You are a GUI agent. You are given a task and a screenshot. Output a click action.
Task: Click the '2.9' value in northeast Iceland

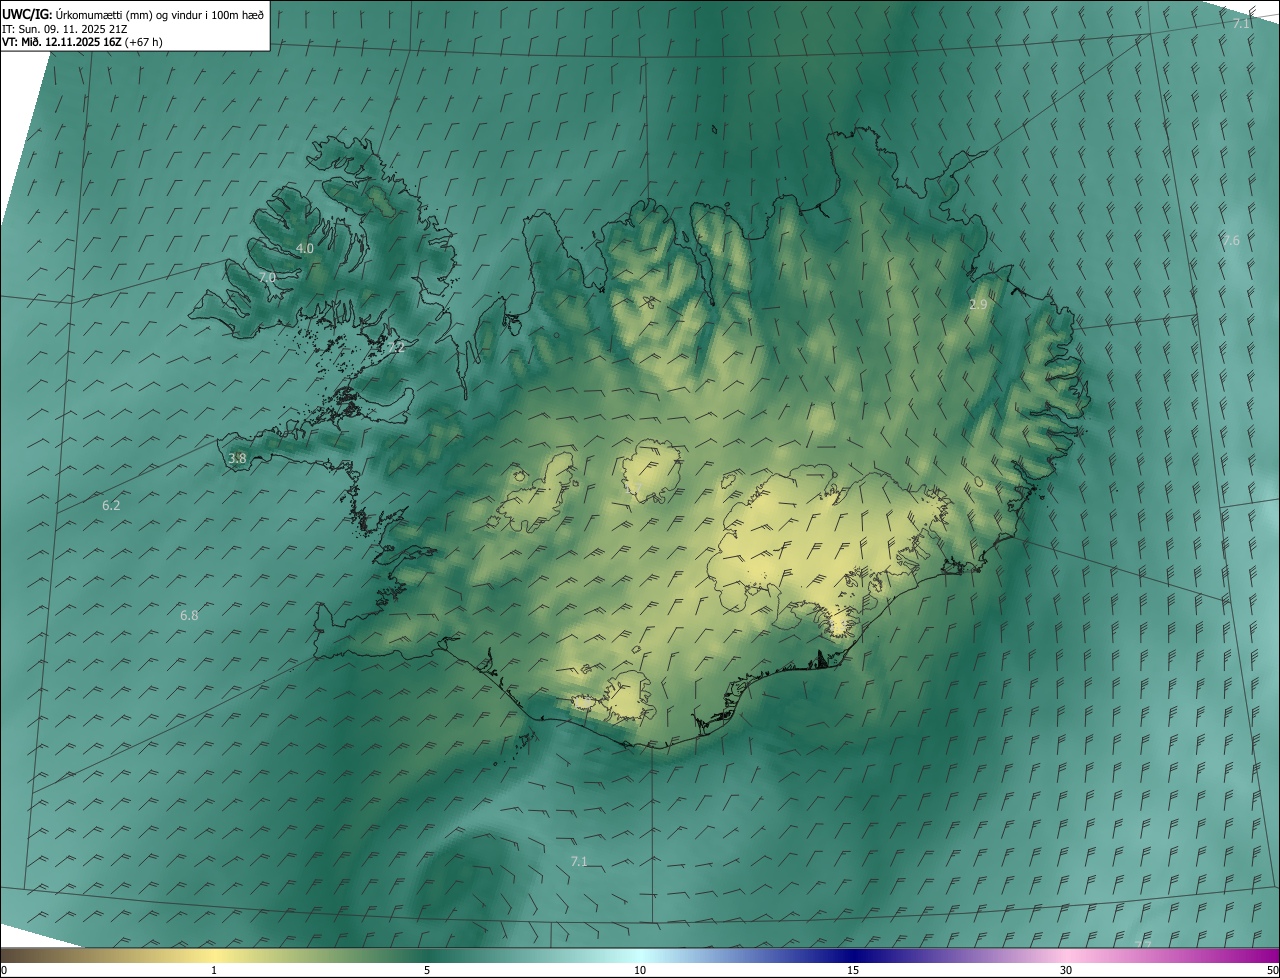click(978, 304)
